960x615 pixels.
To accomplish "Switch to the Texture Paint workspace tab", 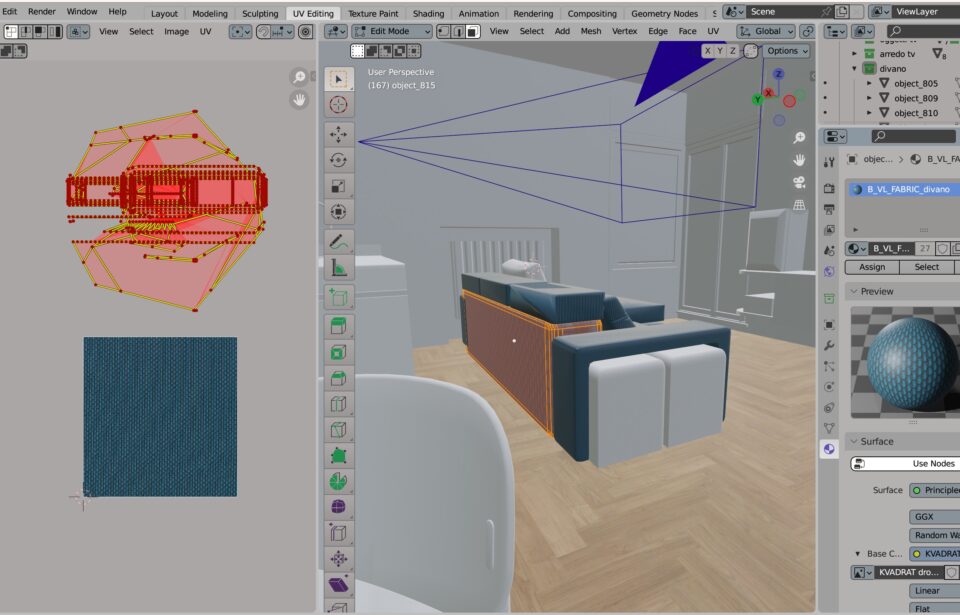I will pyautogui.click(x=373, y=13).
